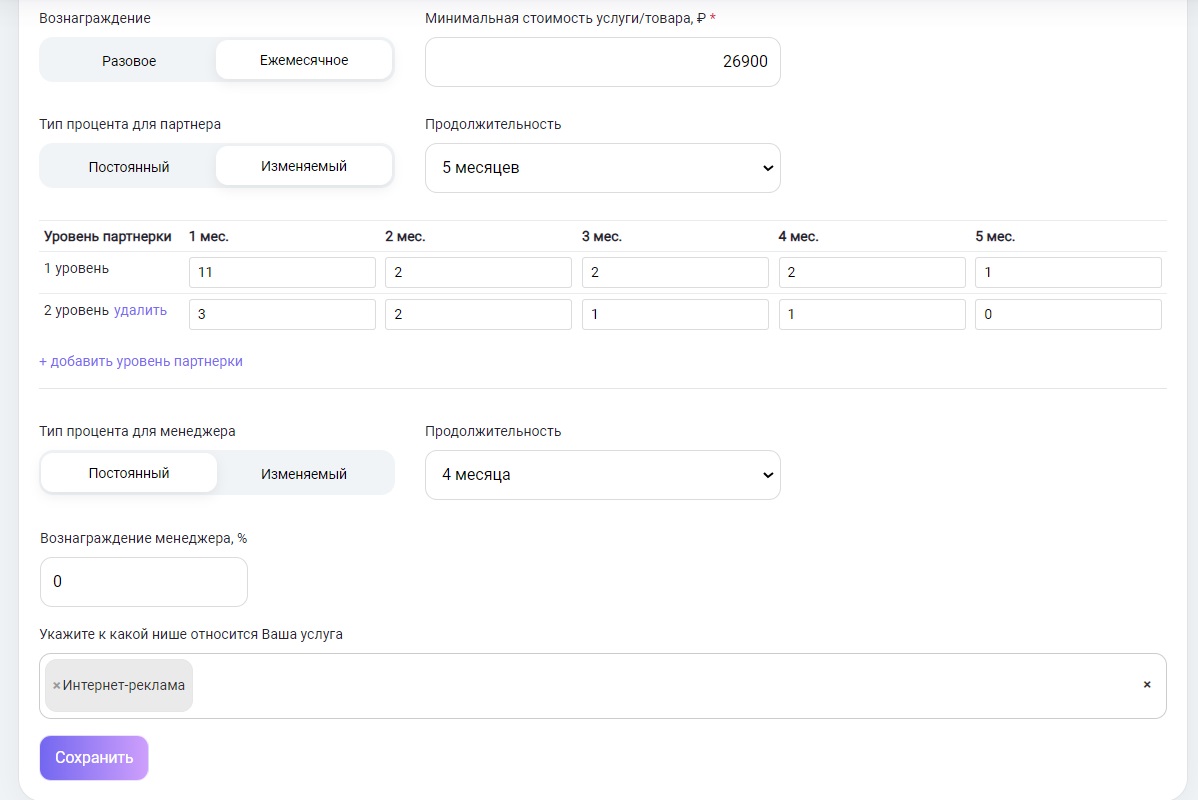This screenshot has height=800, width=1198.
Task: Choose Постоянный for manager percent type
Action: pos(129,474)
